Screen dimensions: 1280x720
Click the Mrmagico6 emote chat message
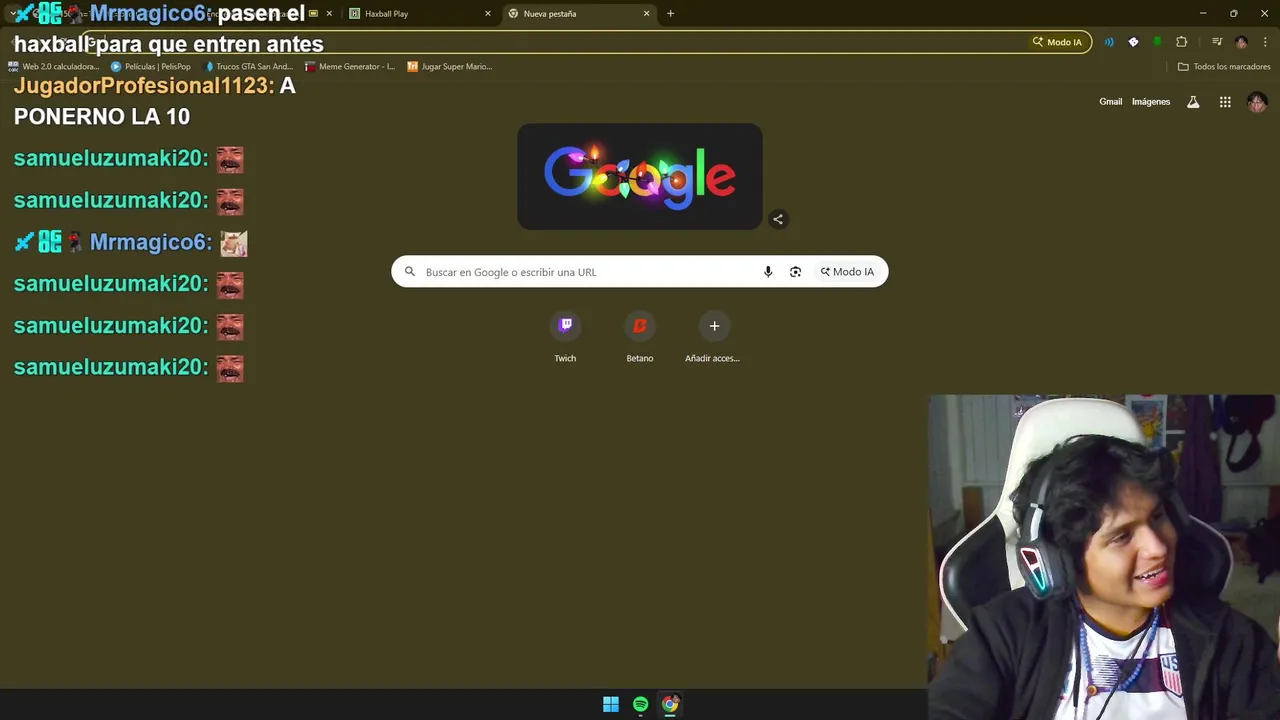(130, 242)
